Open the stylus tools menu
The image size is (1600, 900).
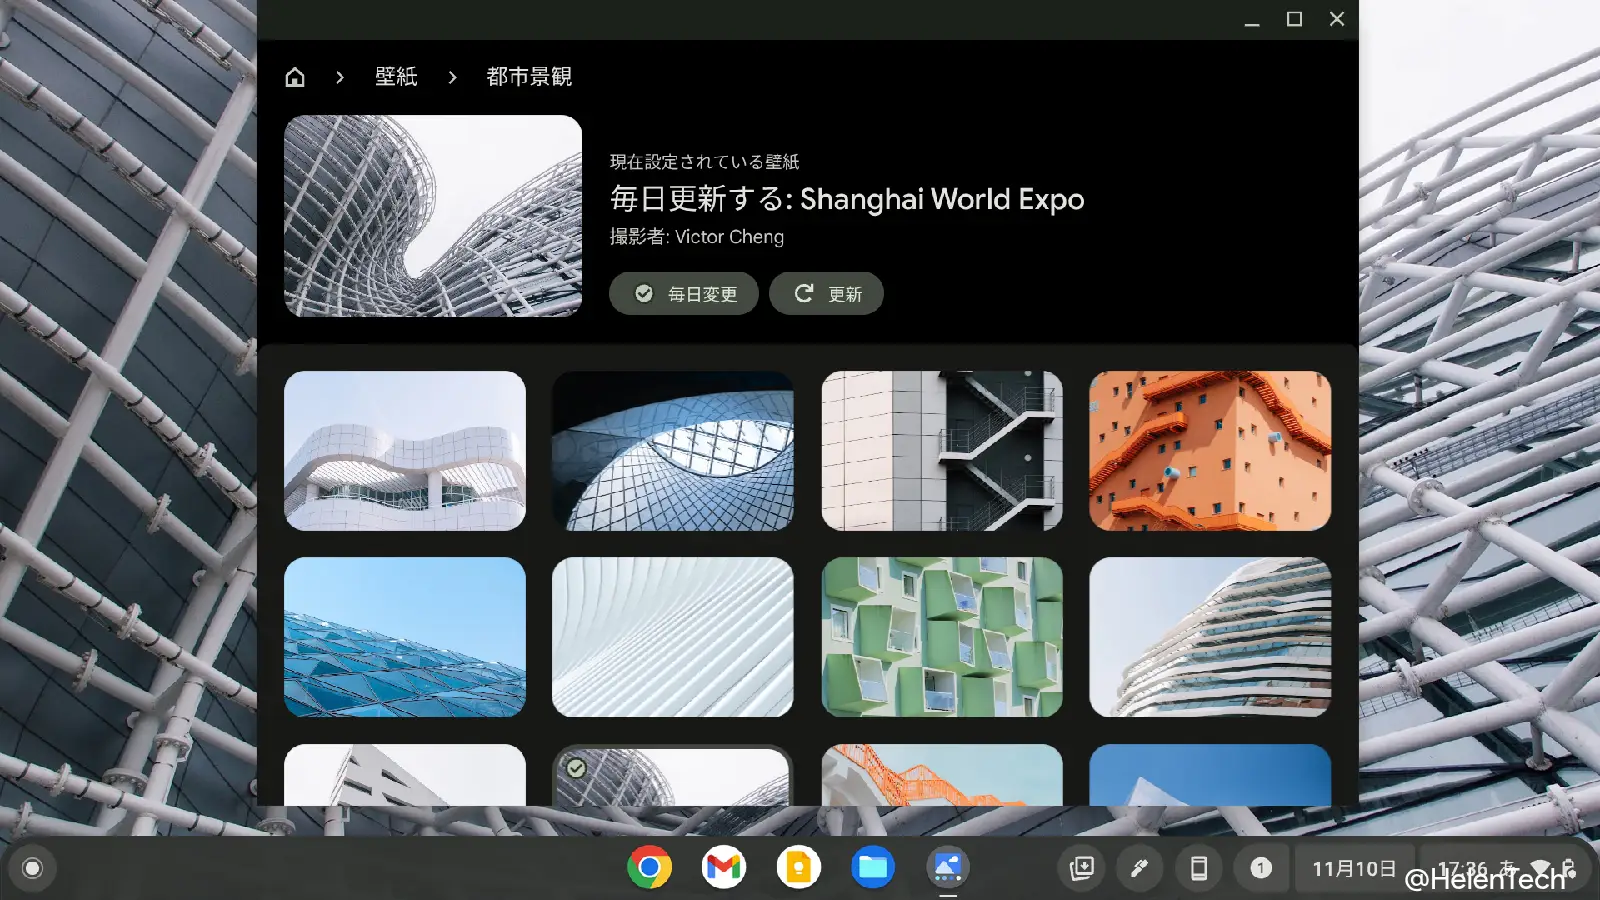click(x=1139, y=868)
